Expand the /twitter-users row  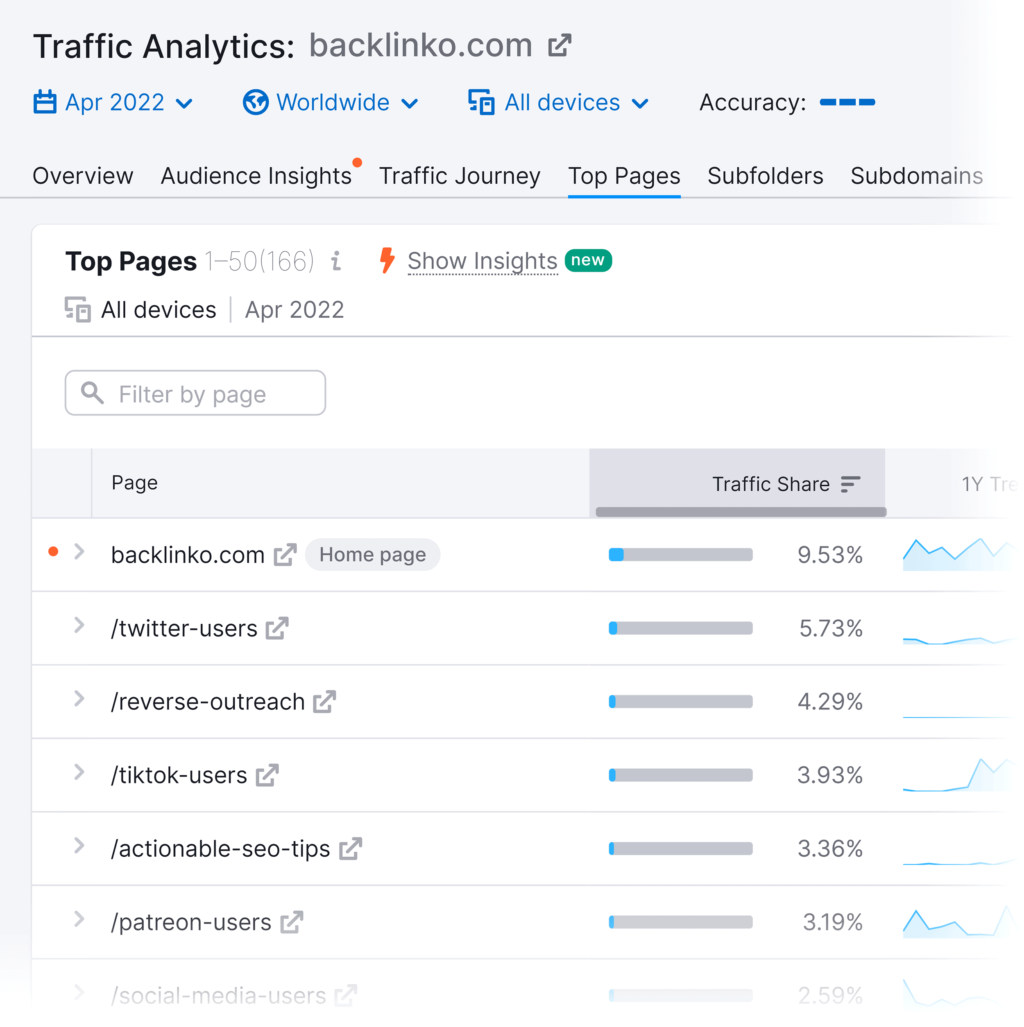click(79, 626)
